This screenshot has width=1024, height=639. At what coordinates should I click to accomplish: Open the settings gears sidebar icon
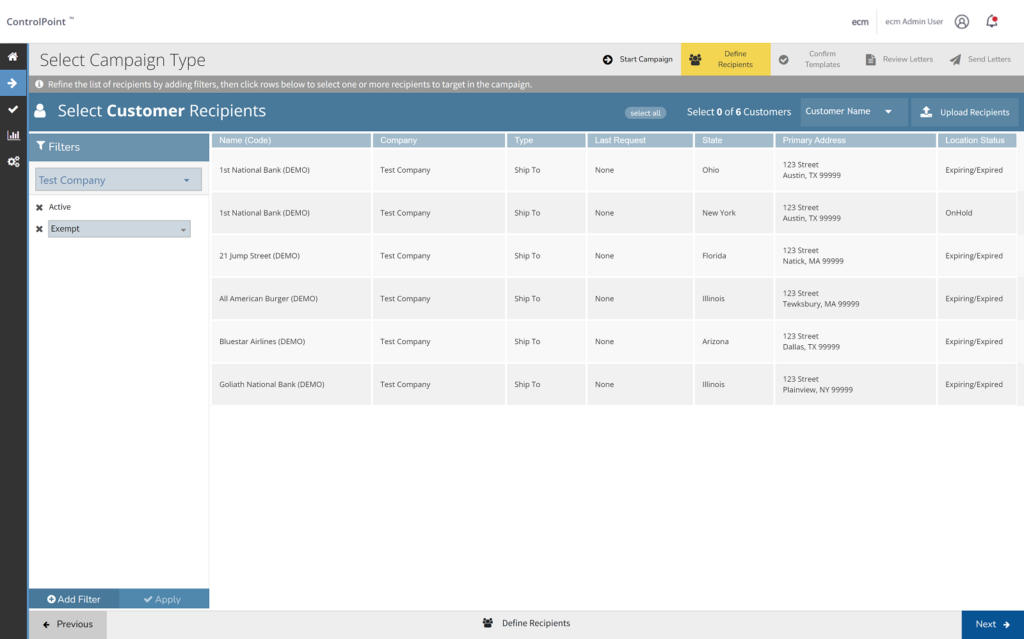[x=13, y=161]
